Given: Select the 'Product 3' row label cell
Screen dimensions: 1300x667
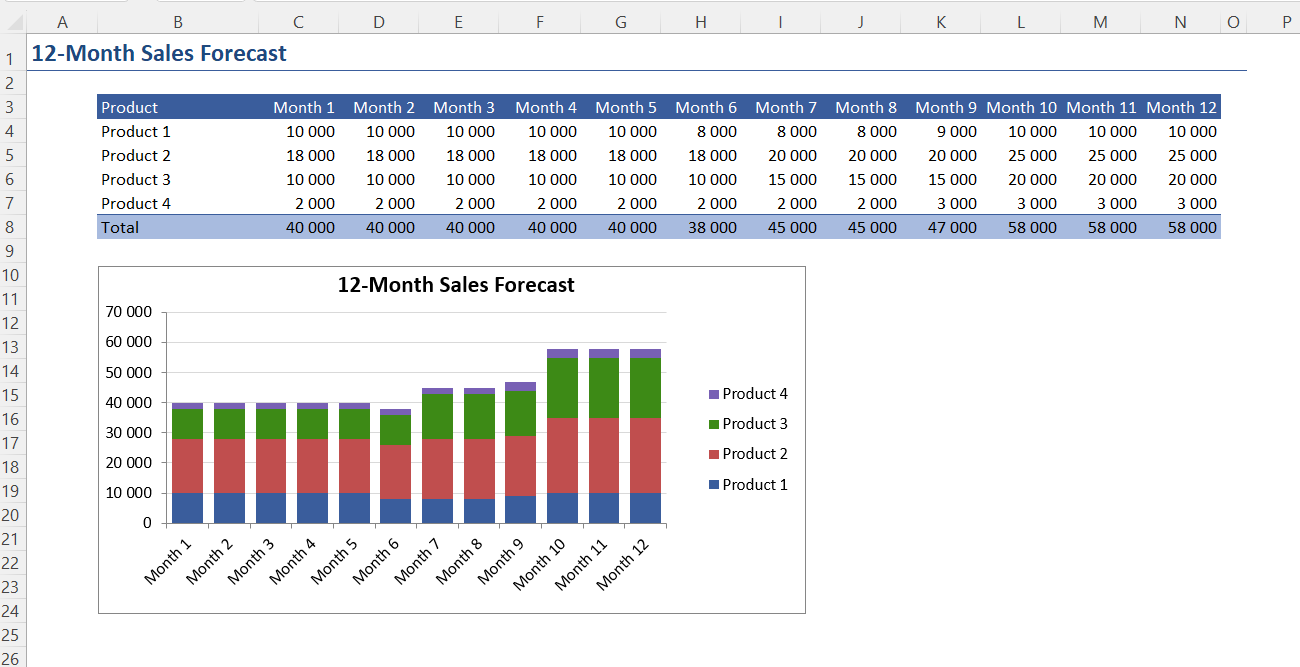Looking at the screenshot, I should point(177,179).
